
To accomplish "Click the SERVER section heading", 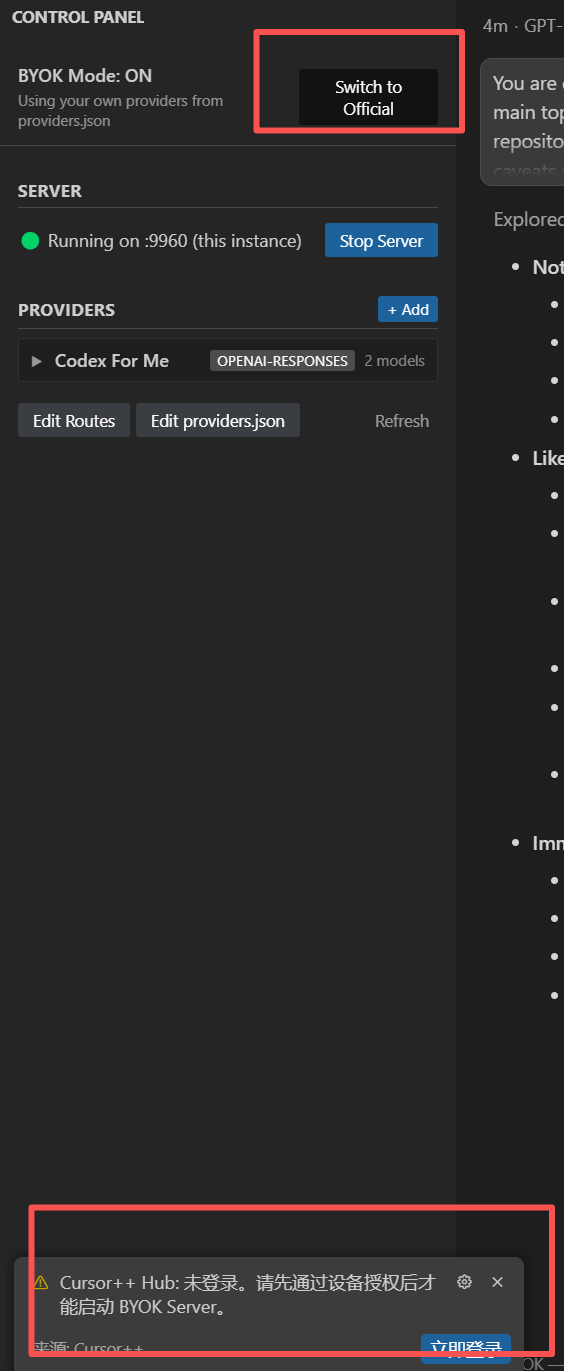I will coord(50,191).
